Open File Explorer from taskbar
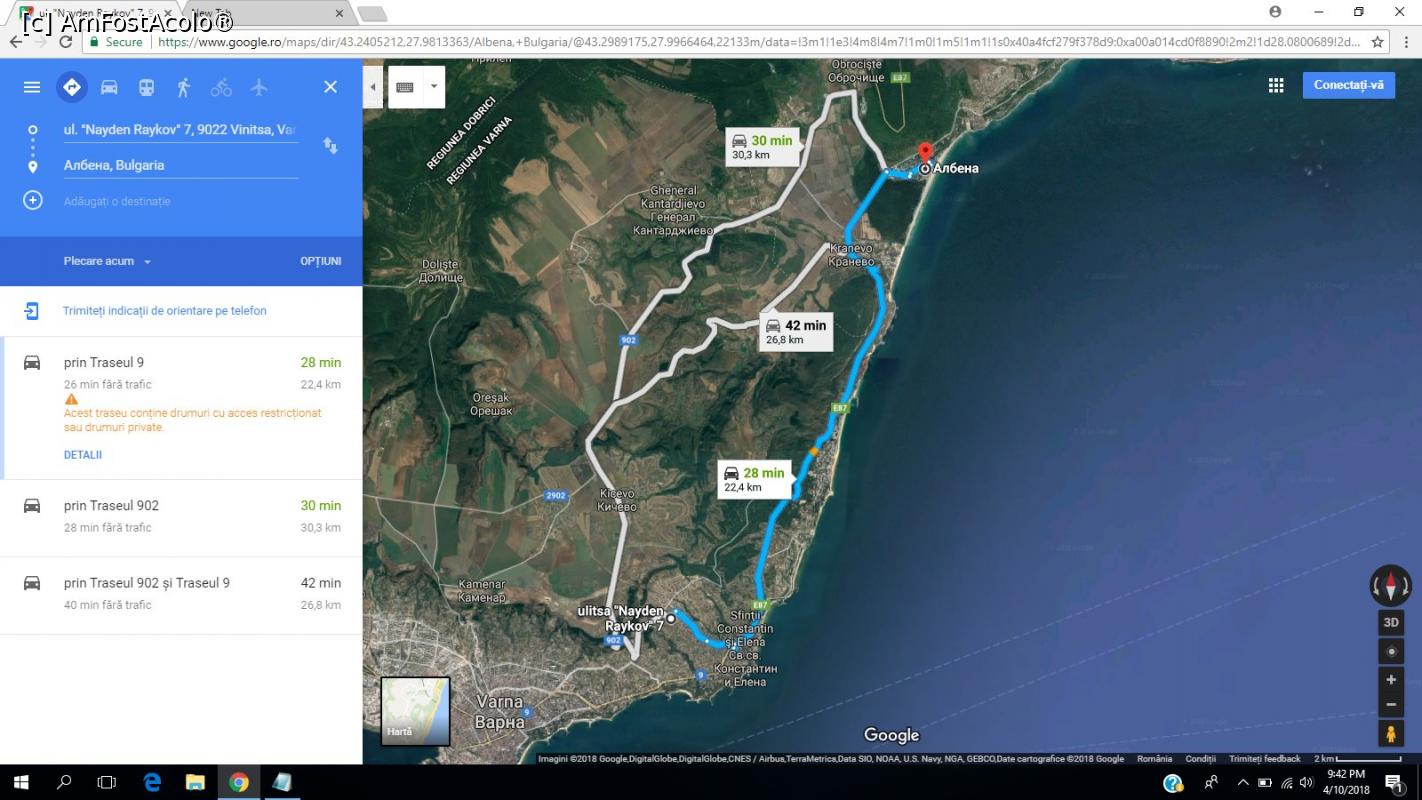The width and height of the screenshot is (1422, 800). pyautogui.click(x=195, y=782)
